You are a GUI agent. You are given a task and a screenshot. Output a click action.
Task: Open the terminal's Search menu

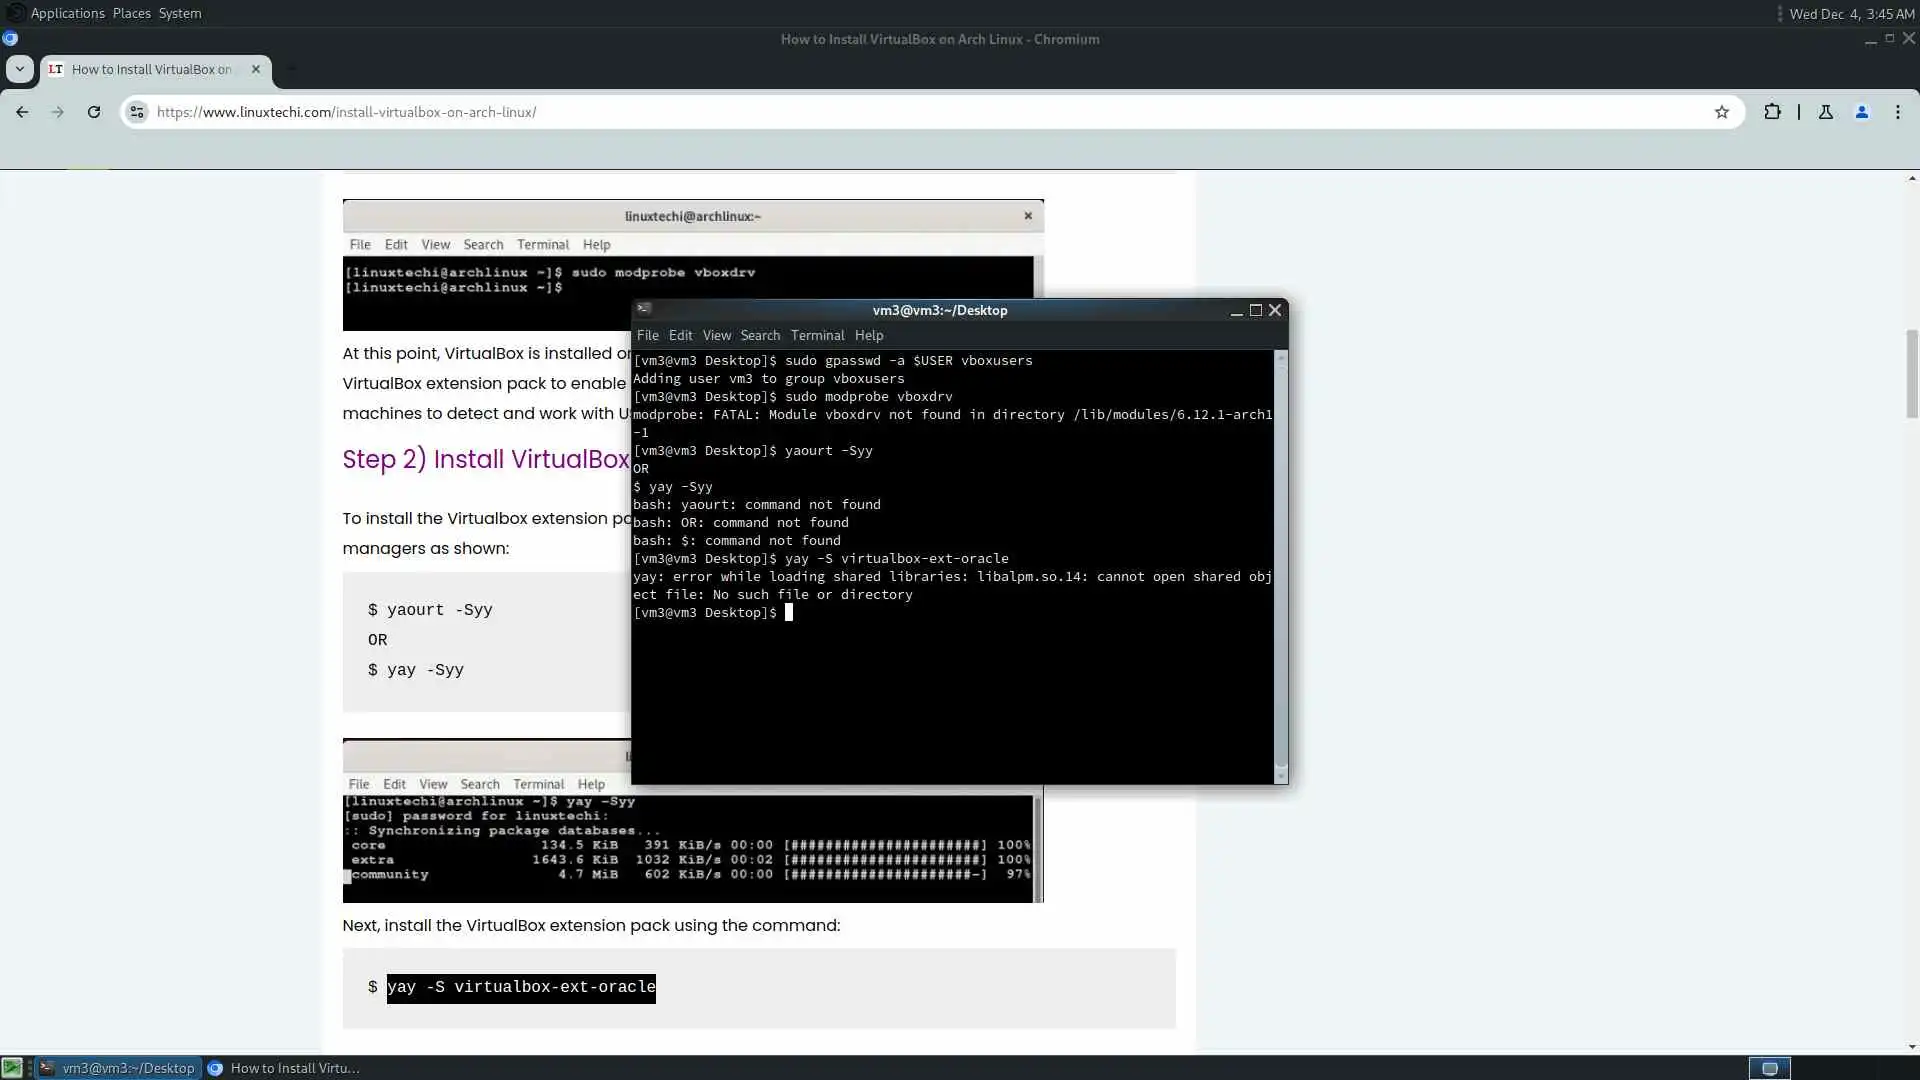pyautogui.click(x=759, y=335)
